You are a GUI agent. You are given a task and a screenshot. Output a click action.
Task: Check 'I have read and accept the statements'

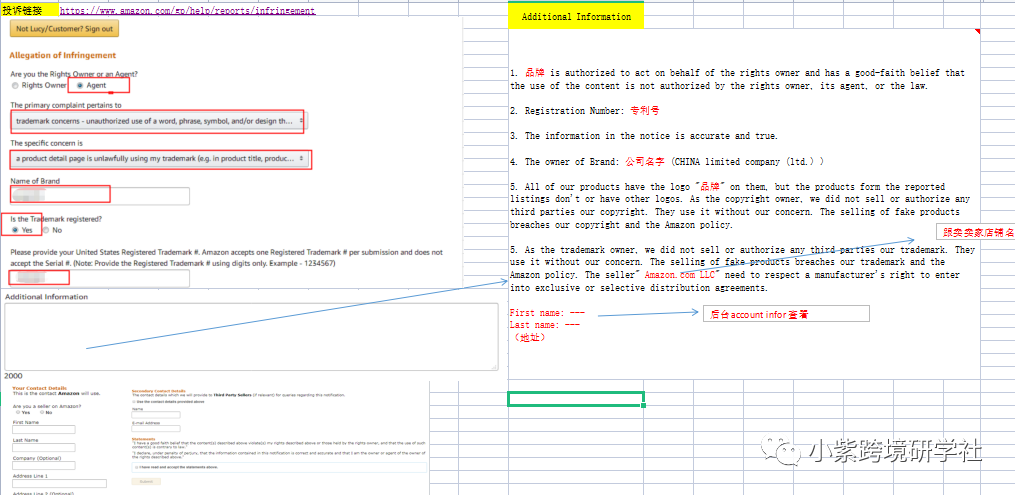(137, 467)
